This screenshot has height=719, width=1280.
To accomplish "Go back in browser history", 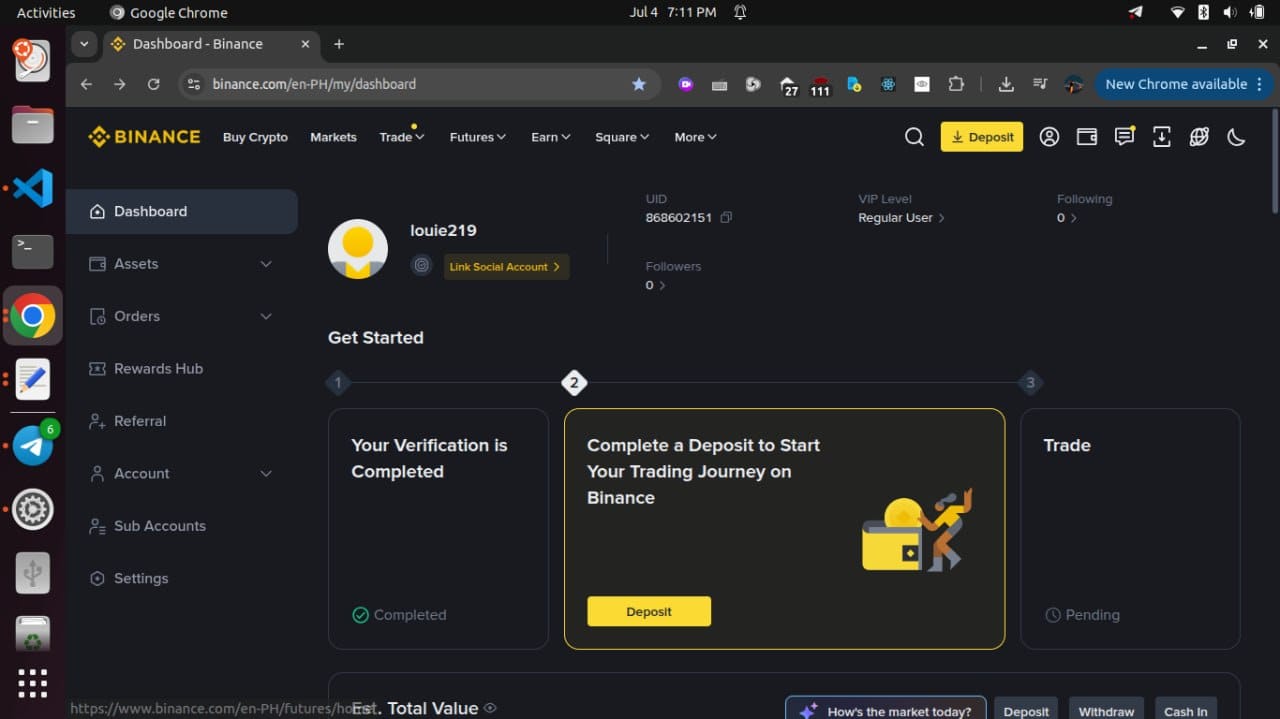I will click(x=86, y=84).
